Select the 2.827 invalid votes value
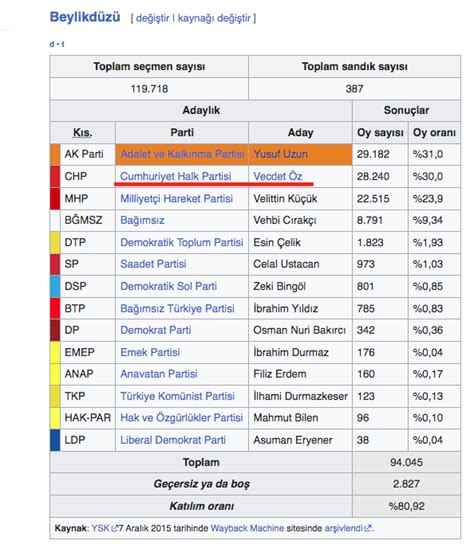Viewport: 474px width, 560px height. pos(406,484)
